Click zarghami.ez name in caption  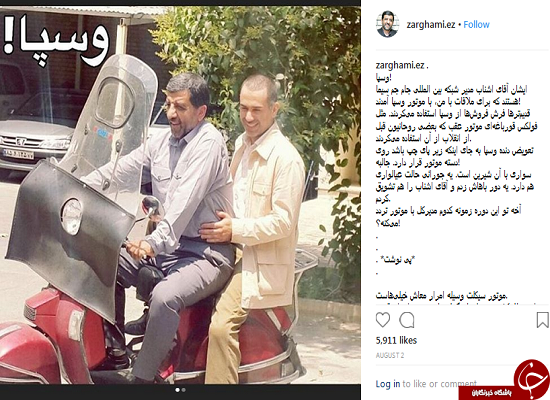[400, 65]
